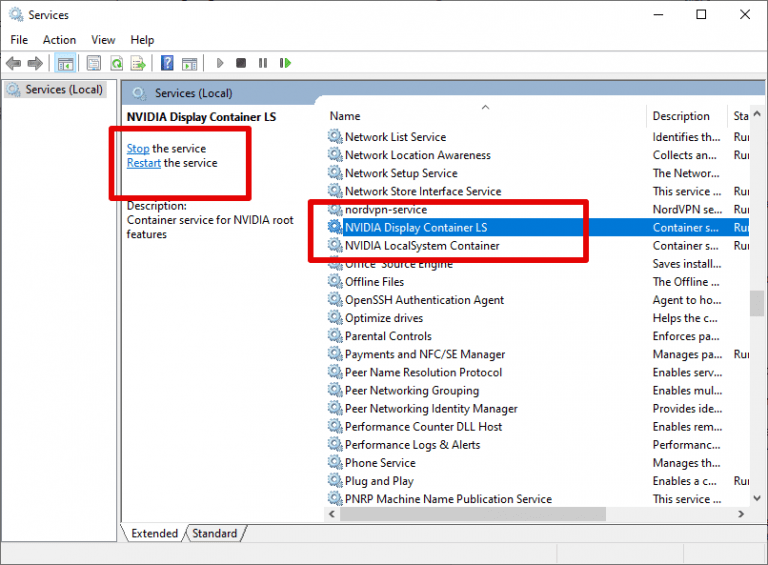Viewport: 768px width, 565px height.
Task: Select the NVIDIA Display Container LS service
Action: [x=537, y=227]
